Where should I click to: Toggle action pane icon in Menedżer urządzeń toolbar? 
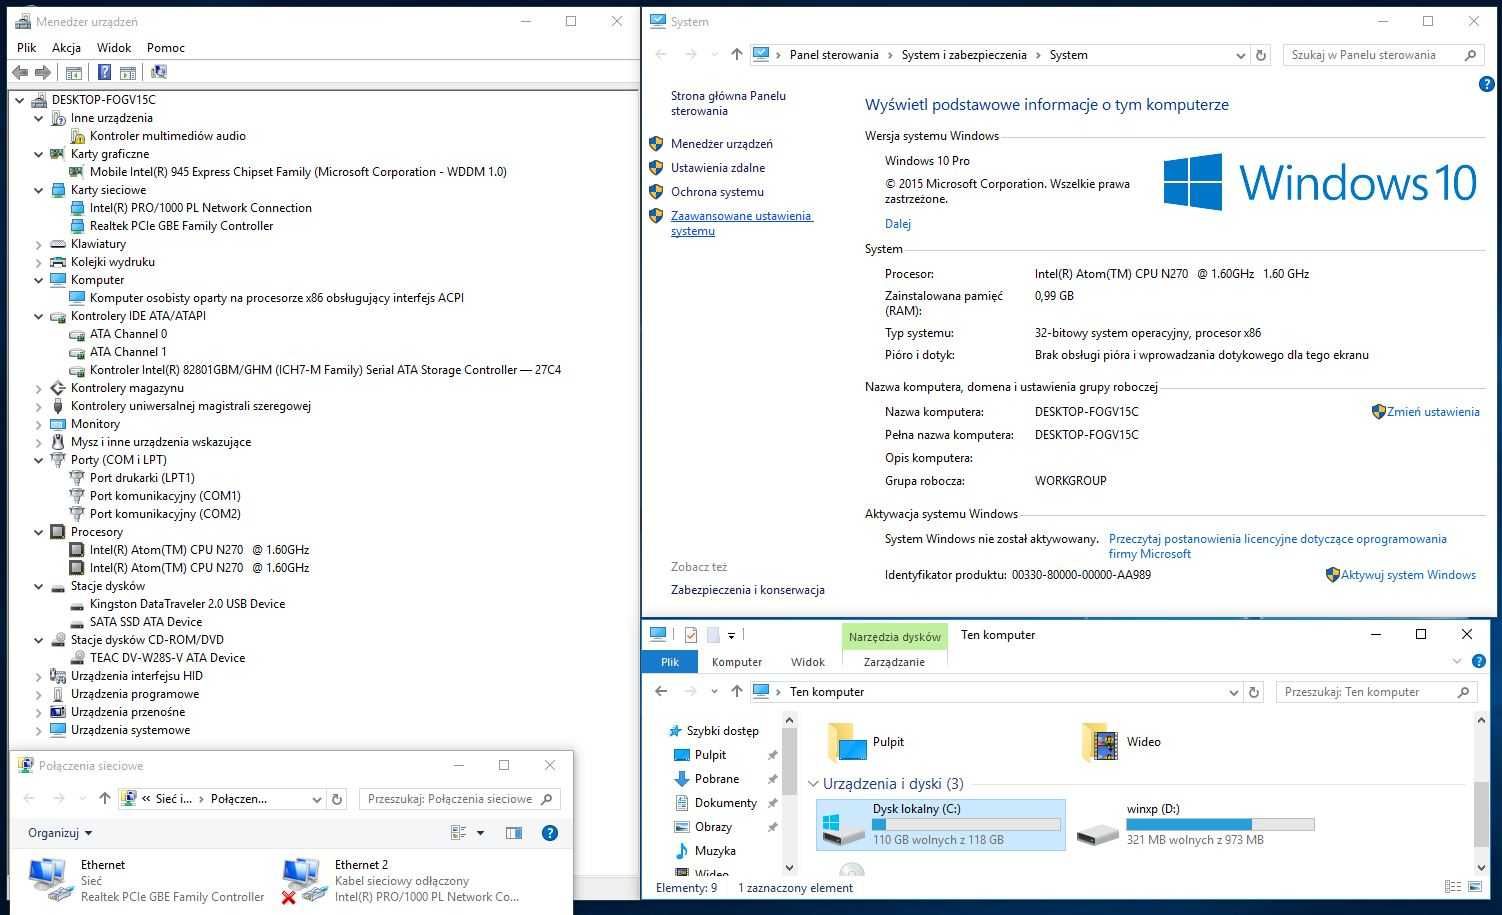point(128,72)
